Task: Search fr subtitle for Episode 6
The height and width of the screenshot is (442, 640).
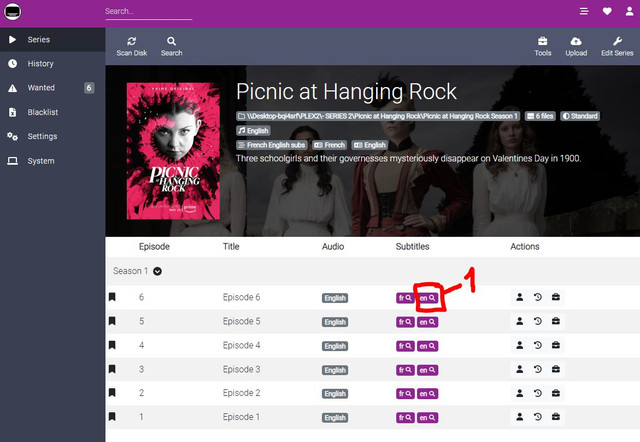Action: pyautogui.click(x=405, y=298)
